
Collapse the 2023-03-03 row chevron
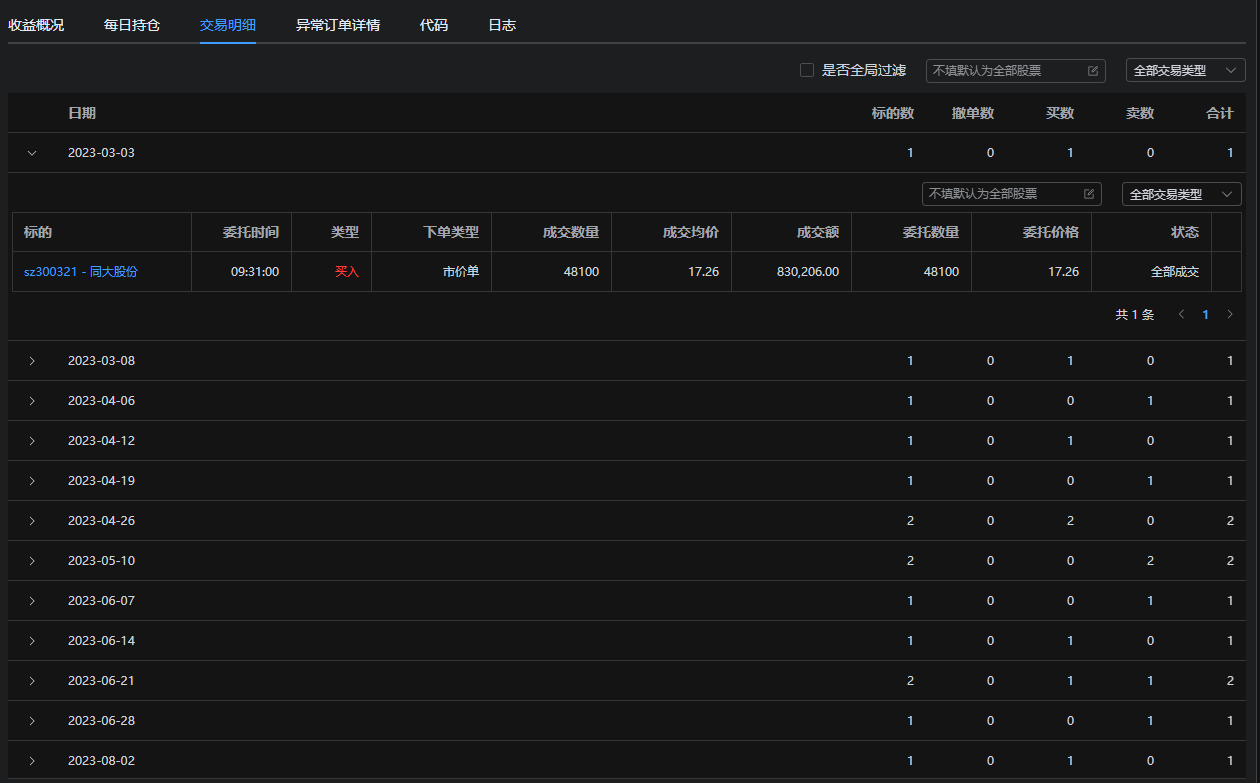[x=32, y=154]
